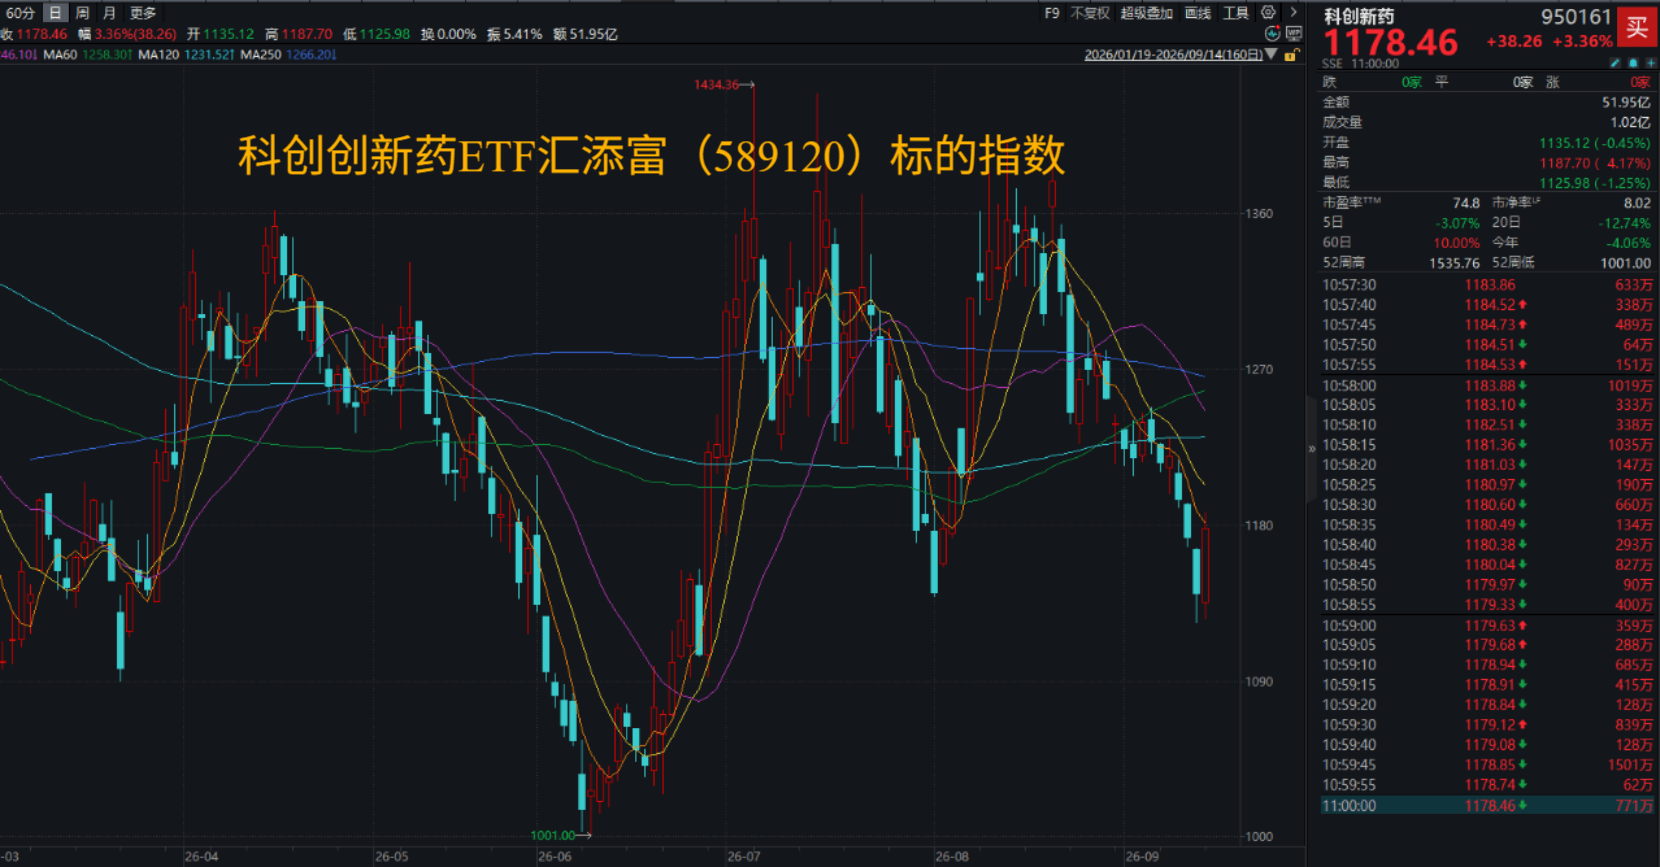
Task: Open the F9 deep info view
Action: point(1052,13)
